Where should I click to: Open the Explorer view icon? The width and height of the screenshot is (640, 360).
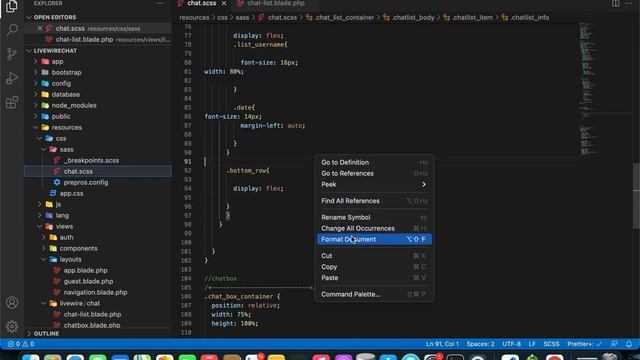(11, 6)
